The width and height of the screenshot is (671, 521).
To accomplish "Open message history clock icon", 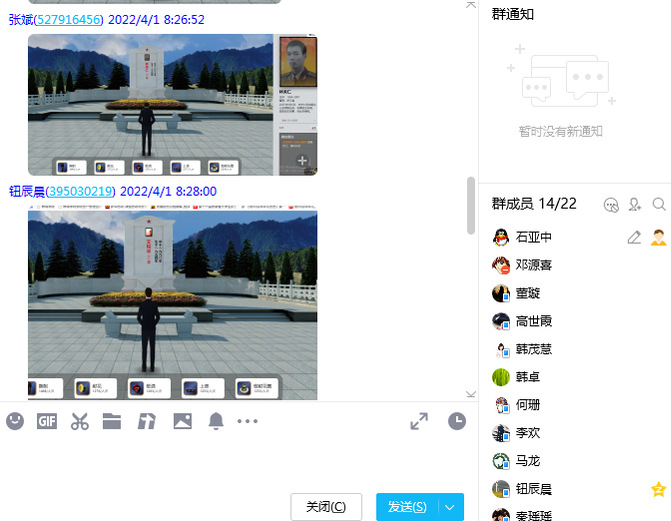I will [457, 421].
